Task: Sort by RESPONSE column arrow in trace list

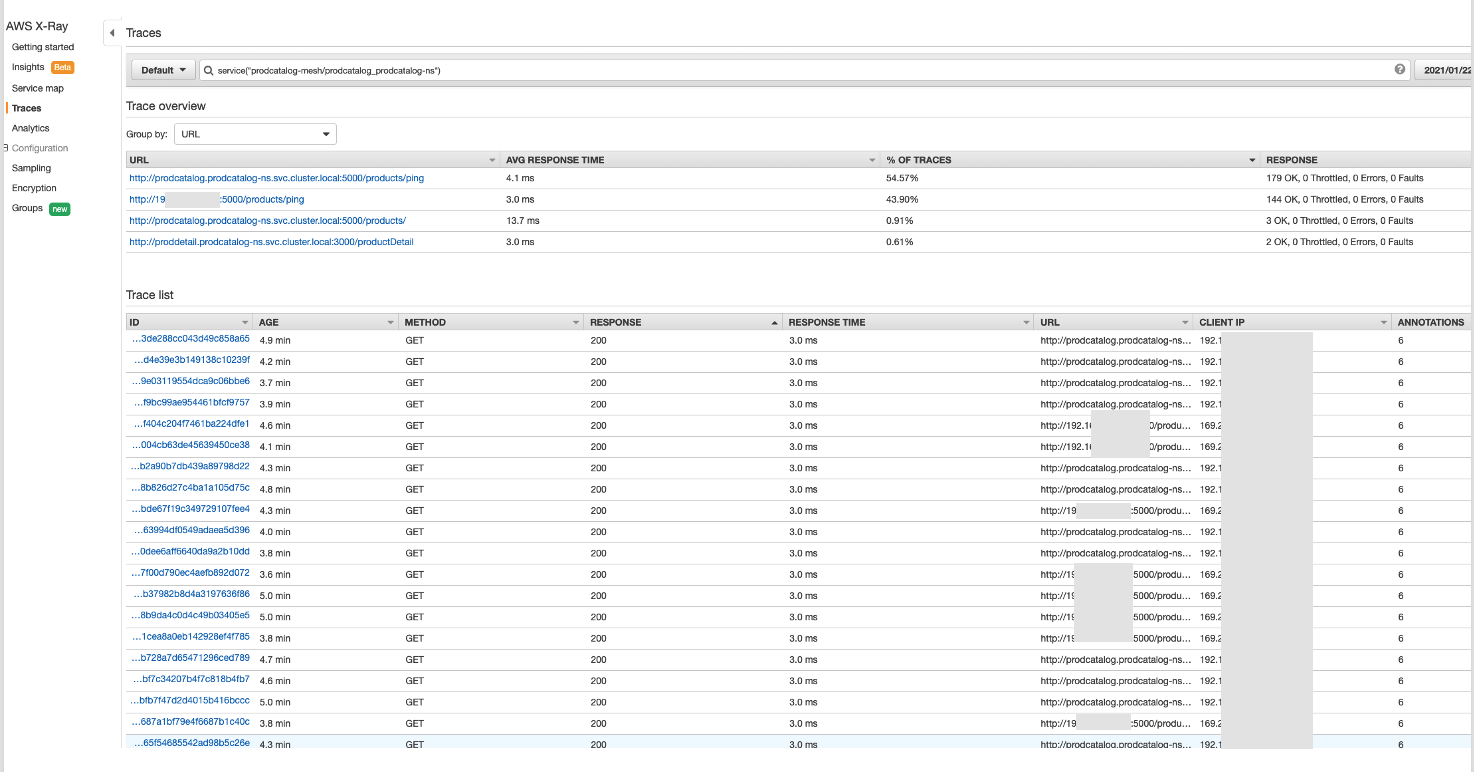Action: point(775,322)
